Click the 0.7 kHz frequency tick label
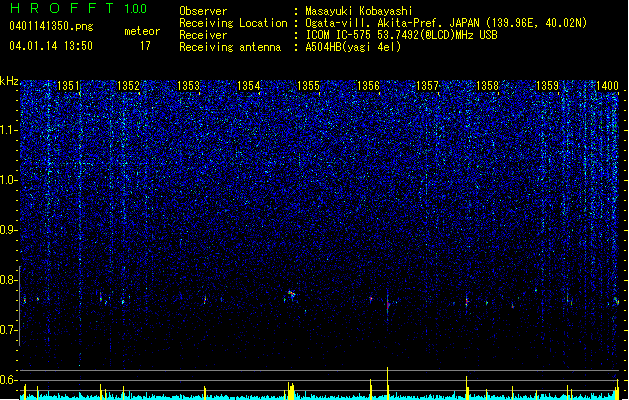This screenshot has height=400, width=629. pos(9,330)
